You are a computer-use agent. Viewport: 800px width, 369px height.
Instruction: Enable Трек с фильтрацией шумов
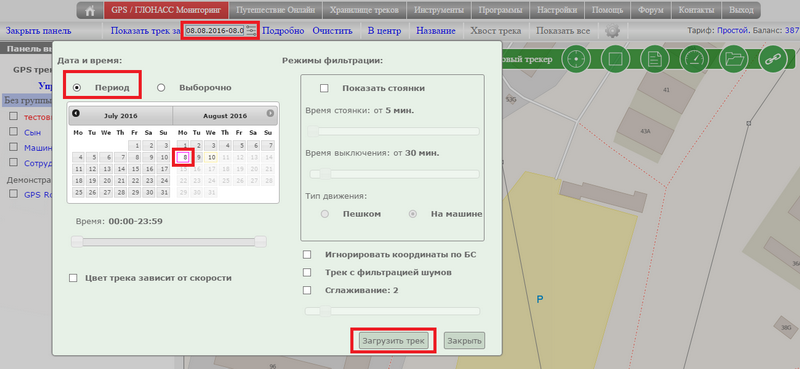click(307, 273)
